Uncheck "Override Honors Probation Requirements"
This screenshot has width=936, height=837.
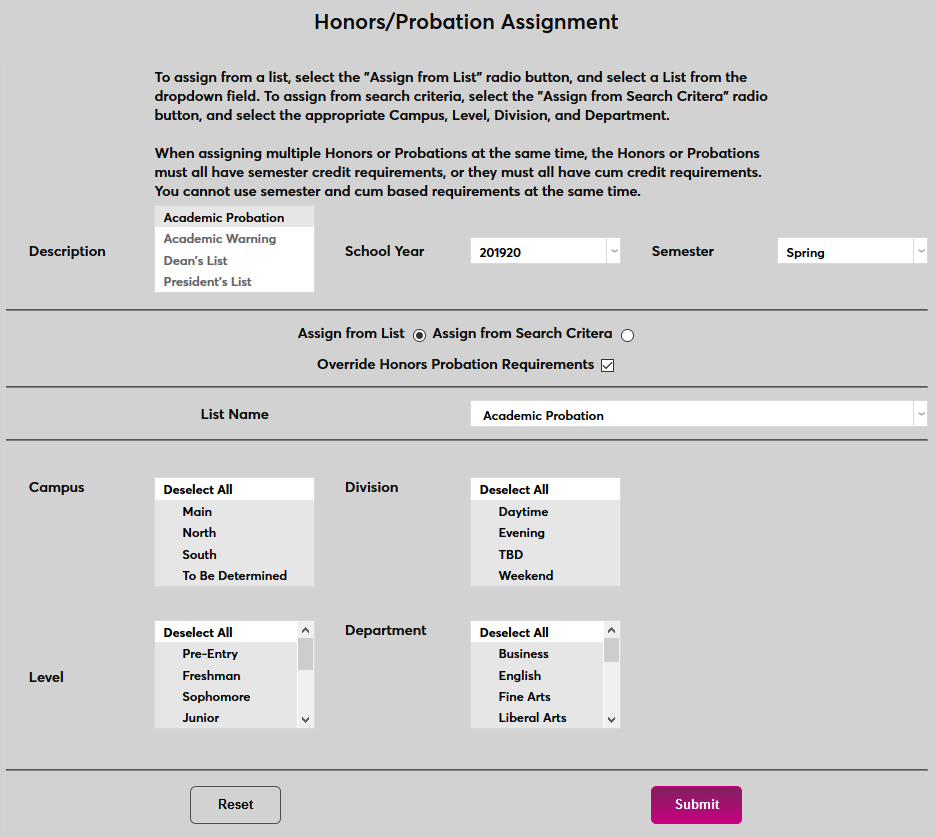pos(607,365)
